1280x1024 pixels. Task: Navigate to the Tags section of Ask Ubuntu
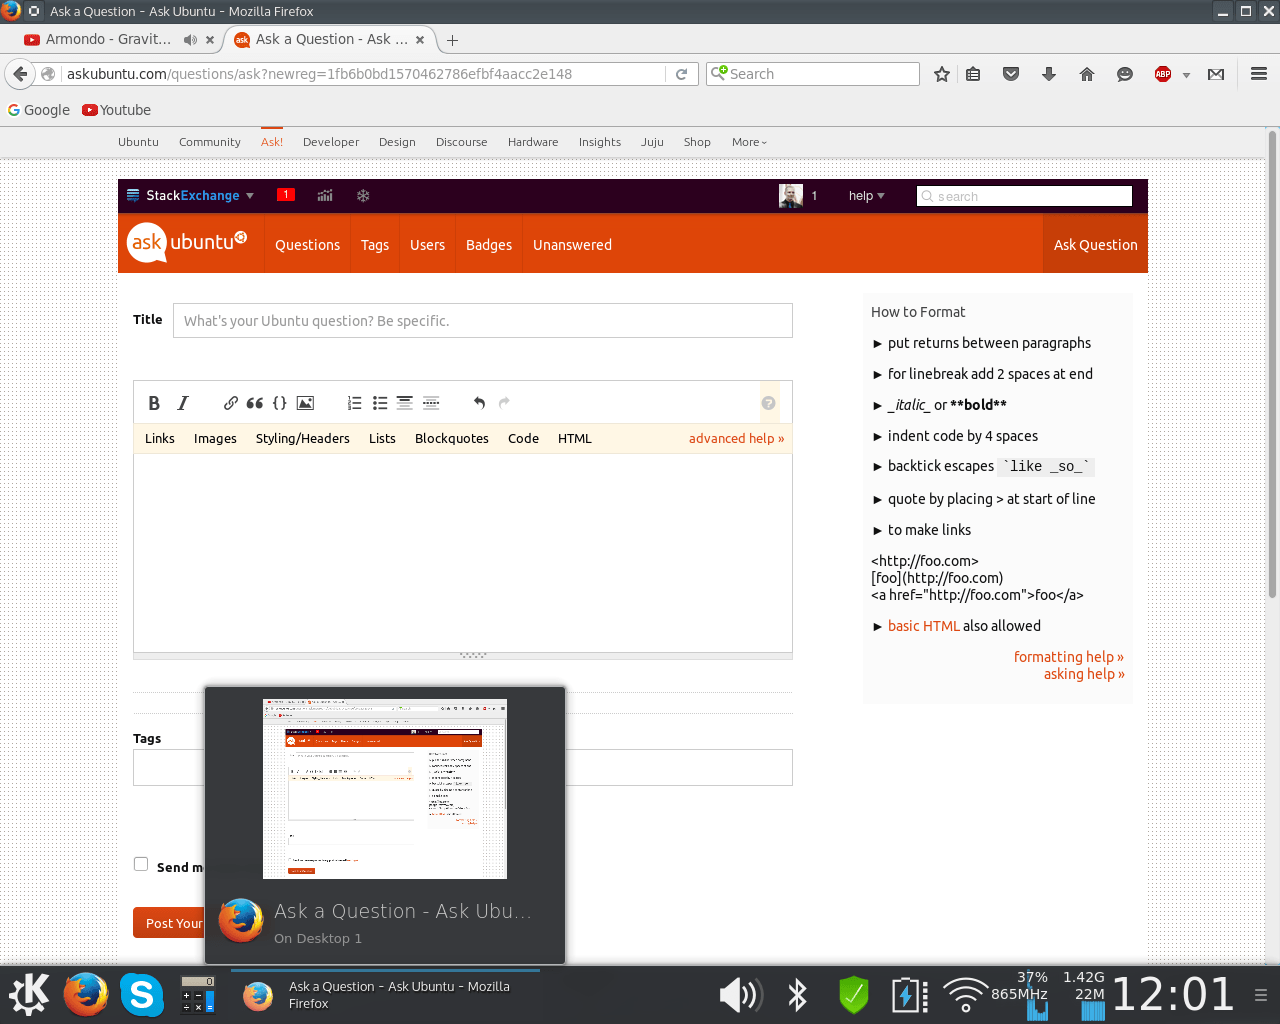(x=374, y=244)
